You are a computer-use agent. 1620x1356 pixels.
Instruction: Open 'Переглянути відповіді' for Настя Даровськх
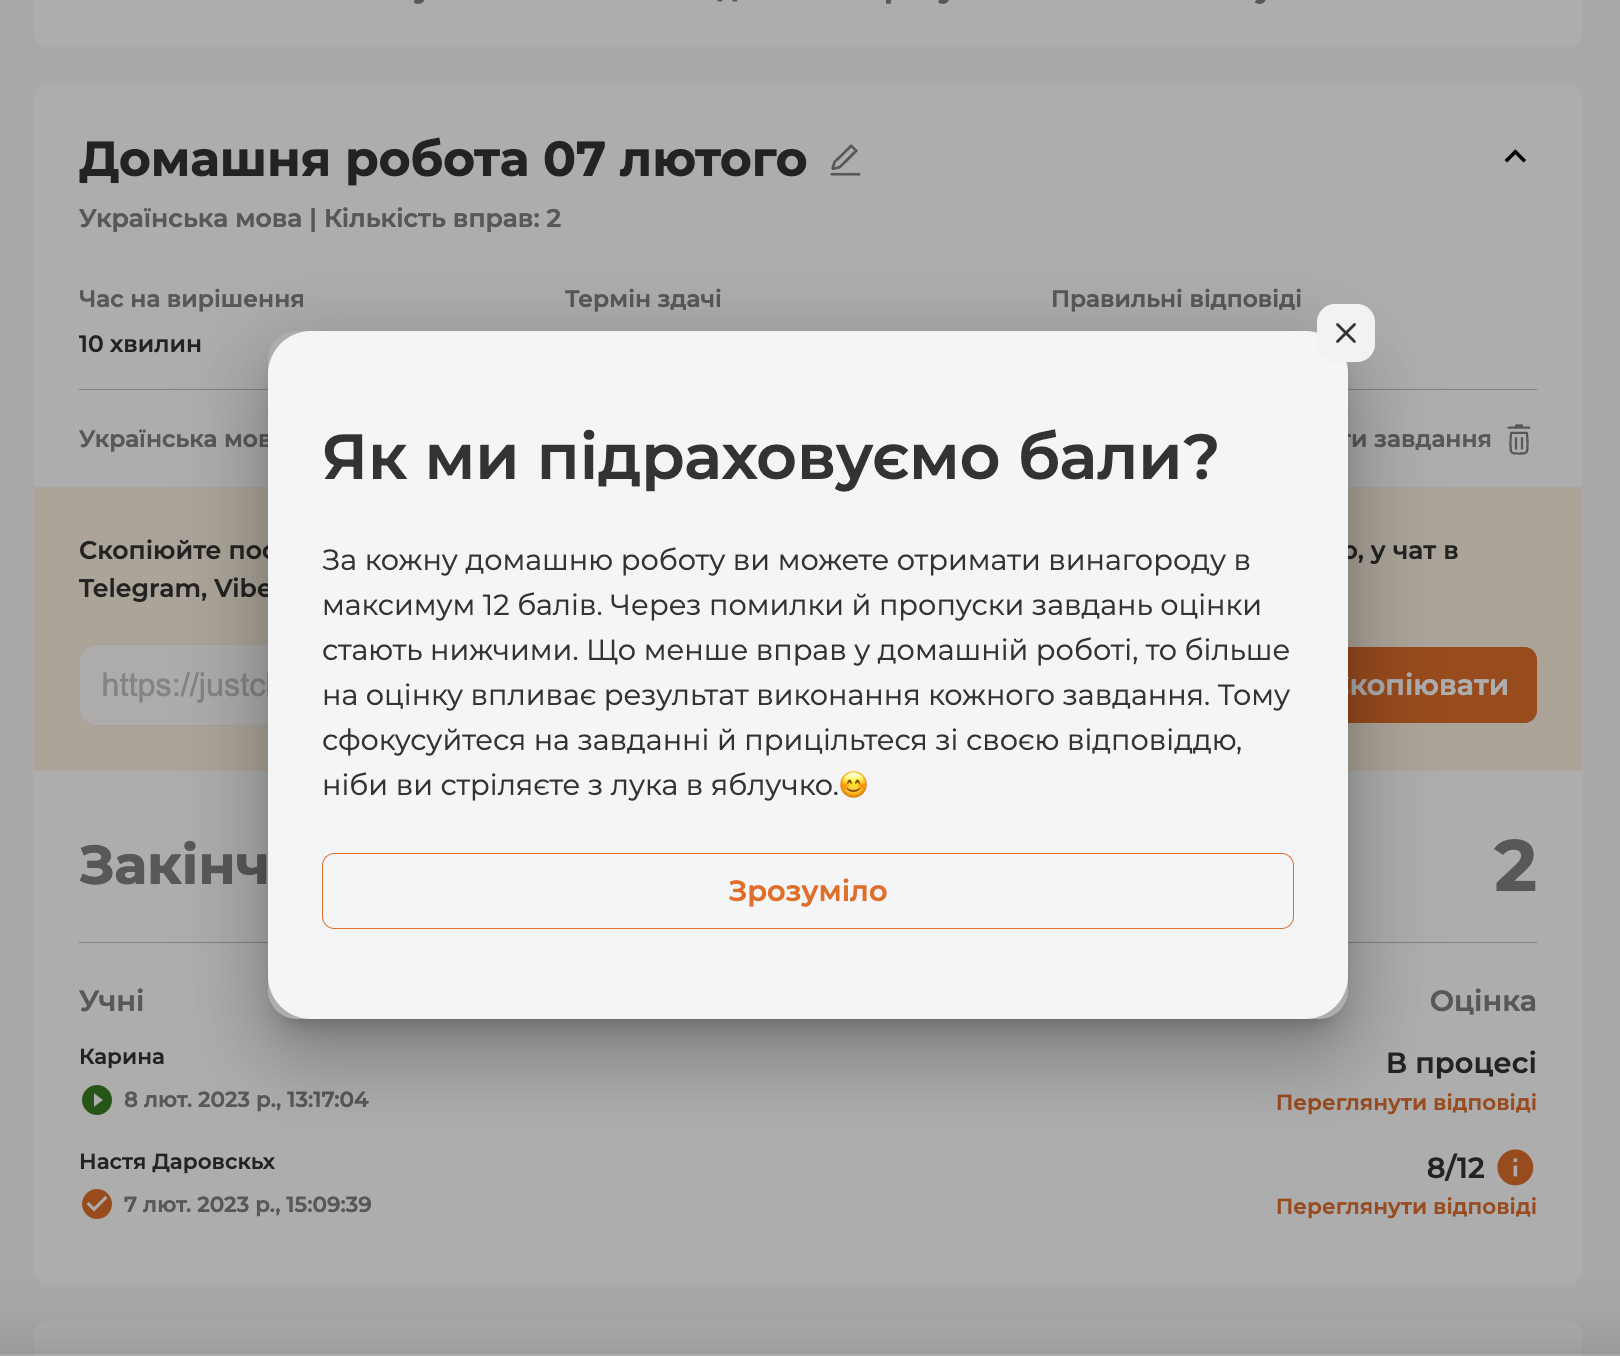click(x=1405, y=1206)
